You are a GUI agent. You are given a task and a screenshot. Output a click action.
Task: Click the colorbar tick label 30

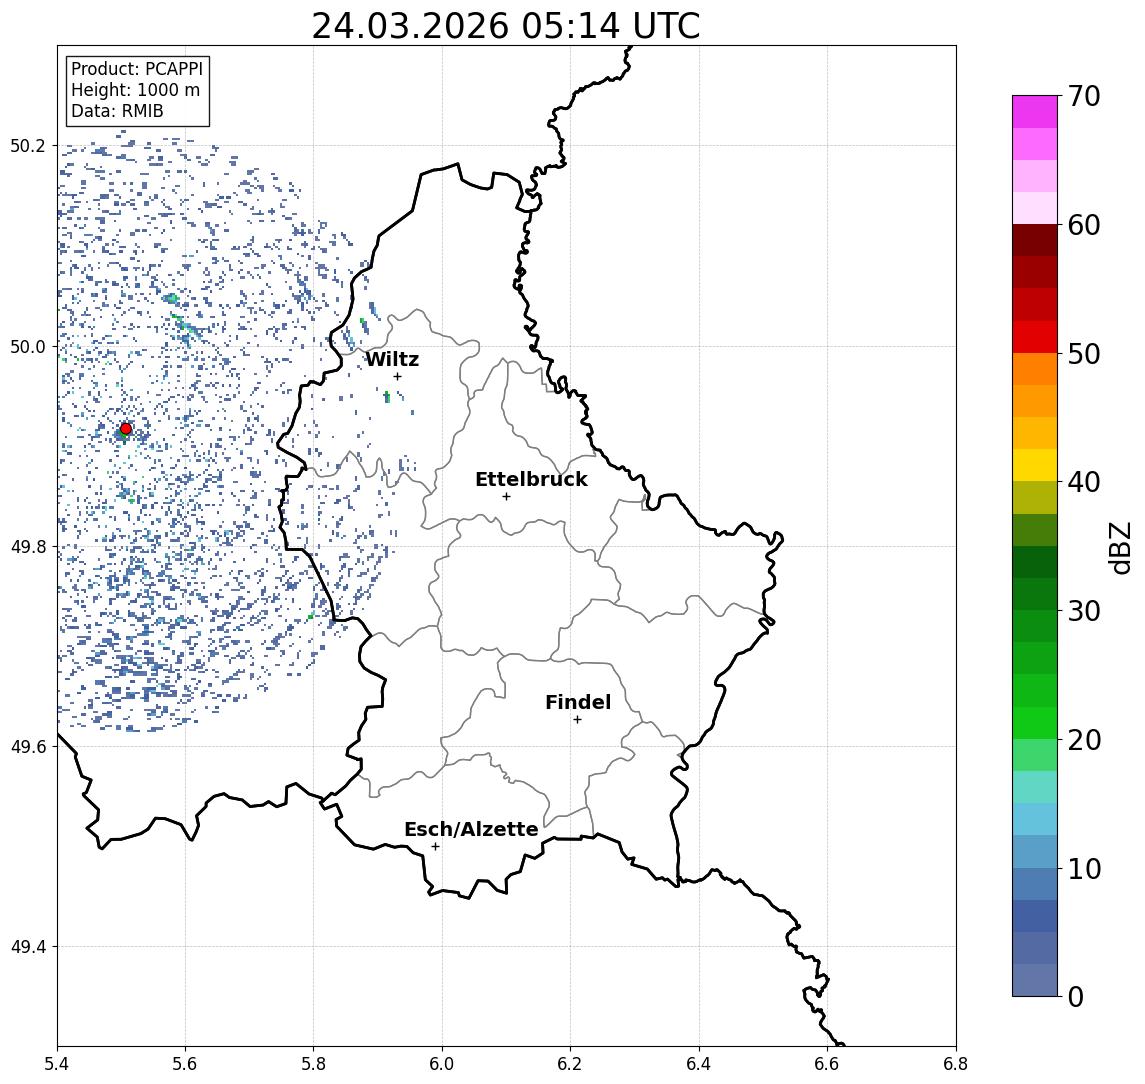point(1084,611)
